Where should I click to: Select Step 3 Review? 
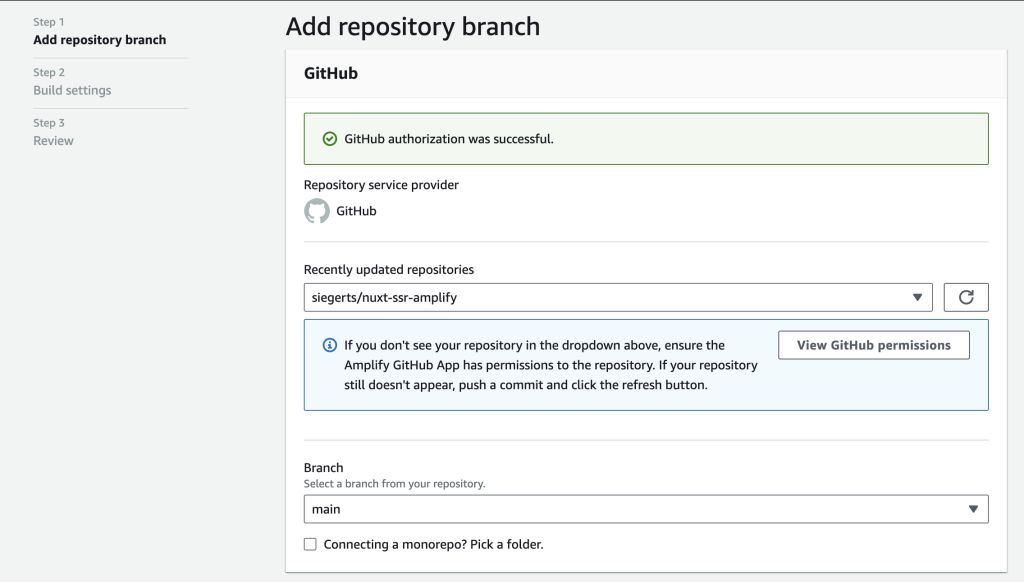(53, 140)
